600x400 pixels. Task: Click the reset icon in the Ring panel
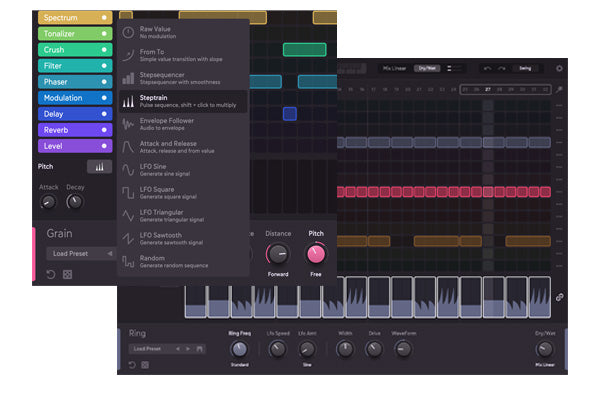[132, 365]
